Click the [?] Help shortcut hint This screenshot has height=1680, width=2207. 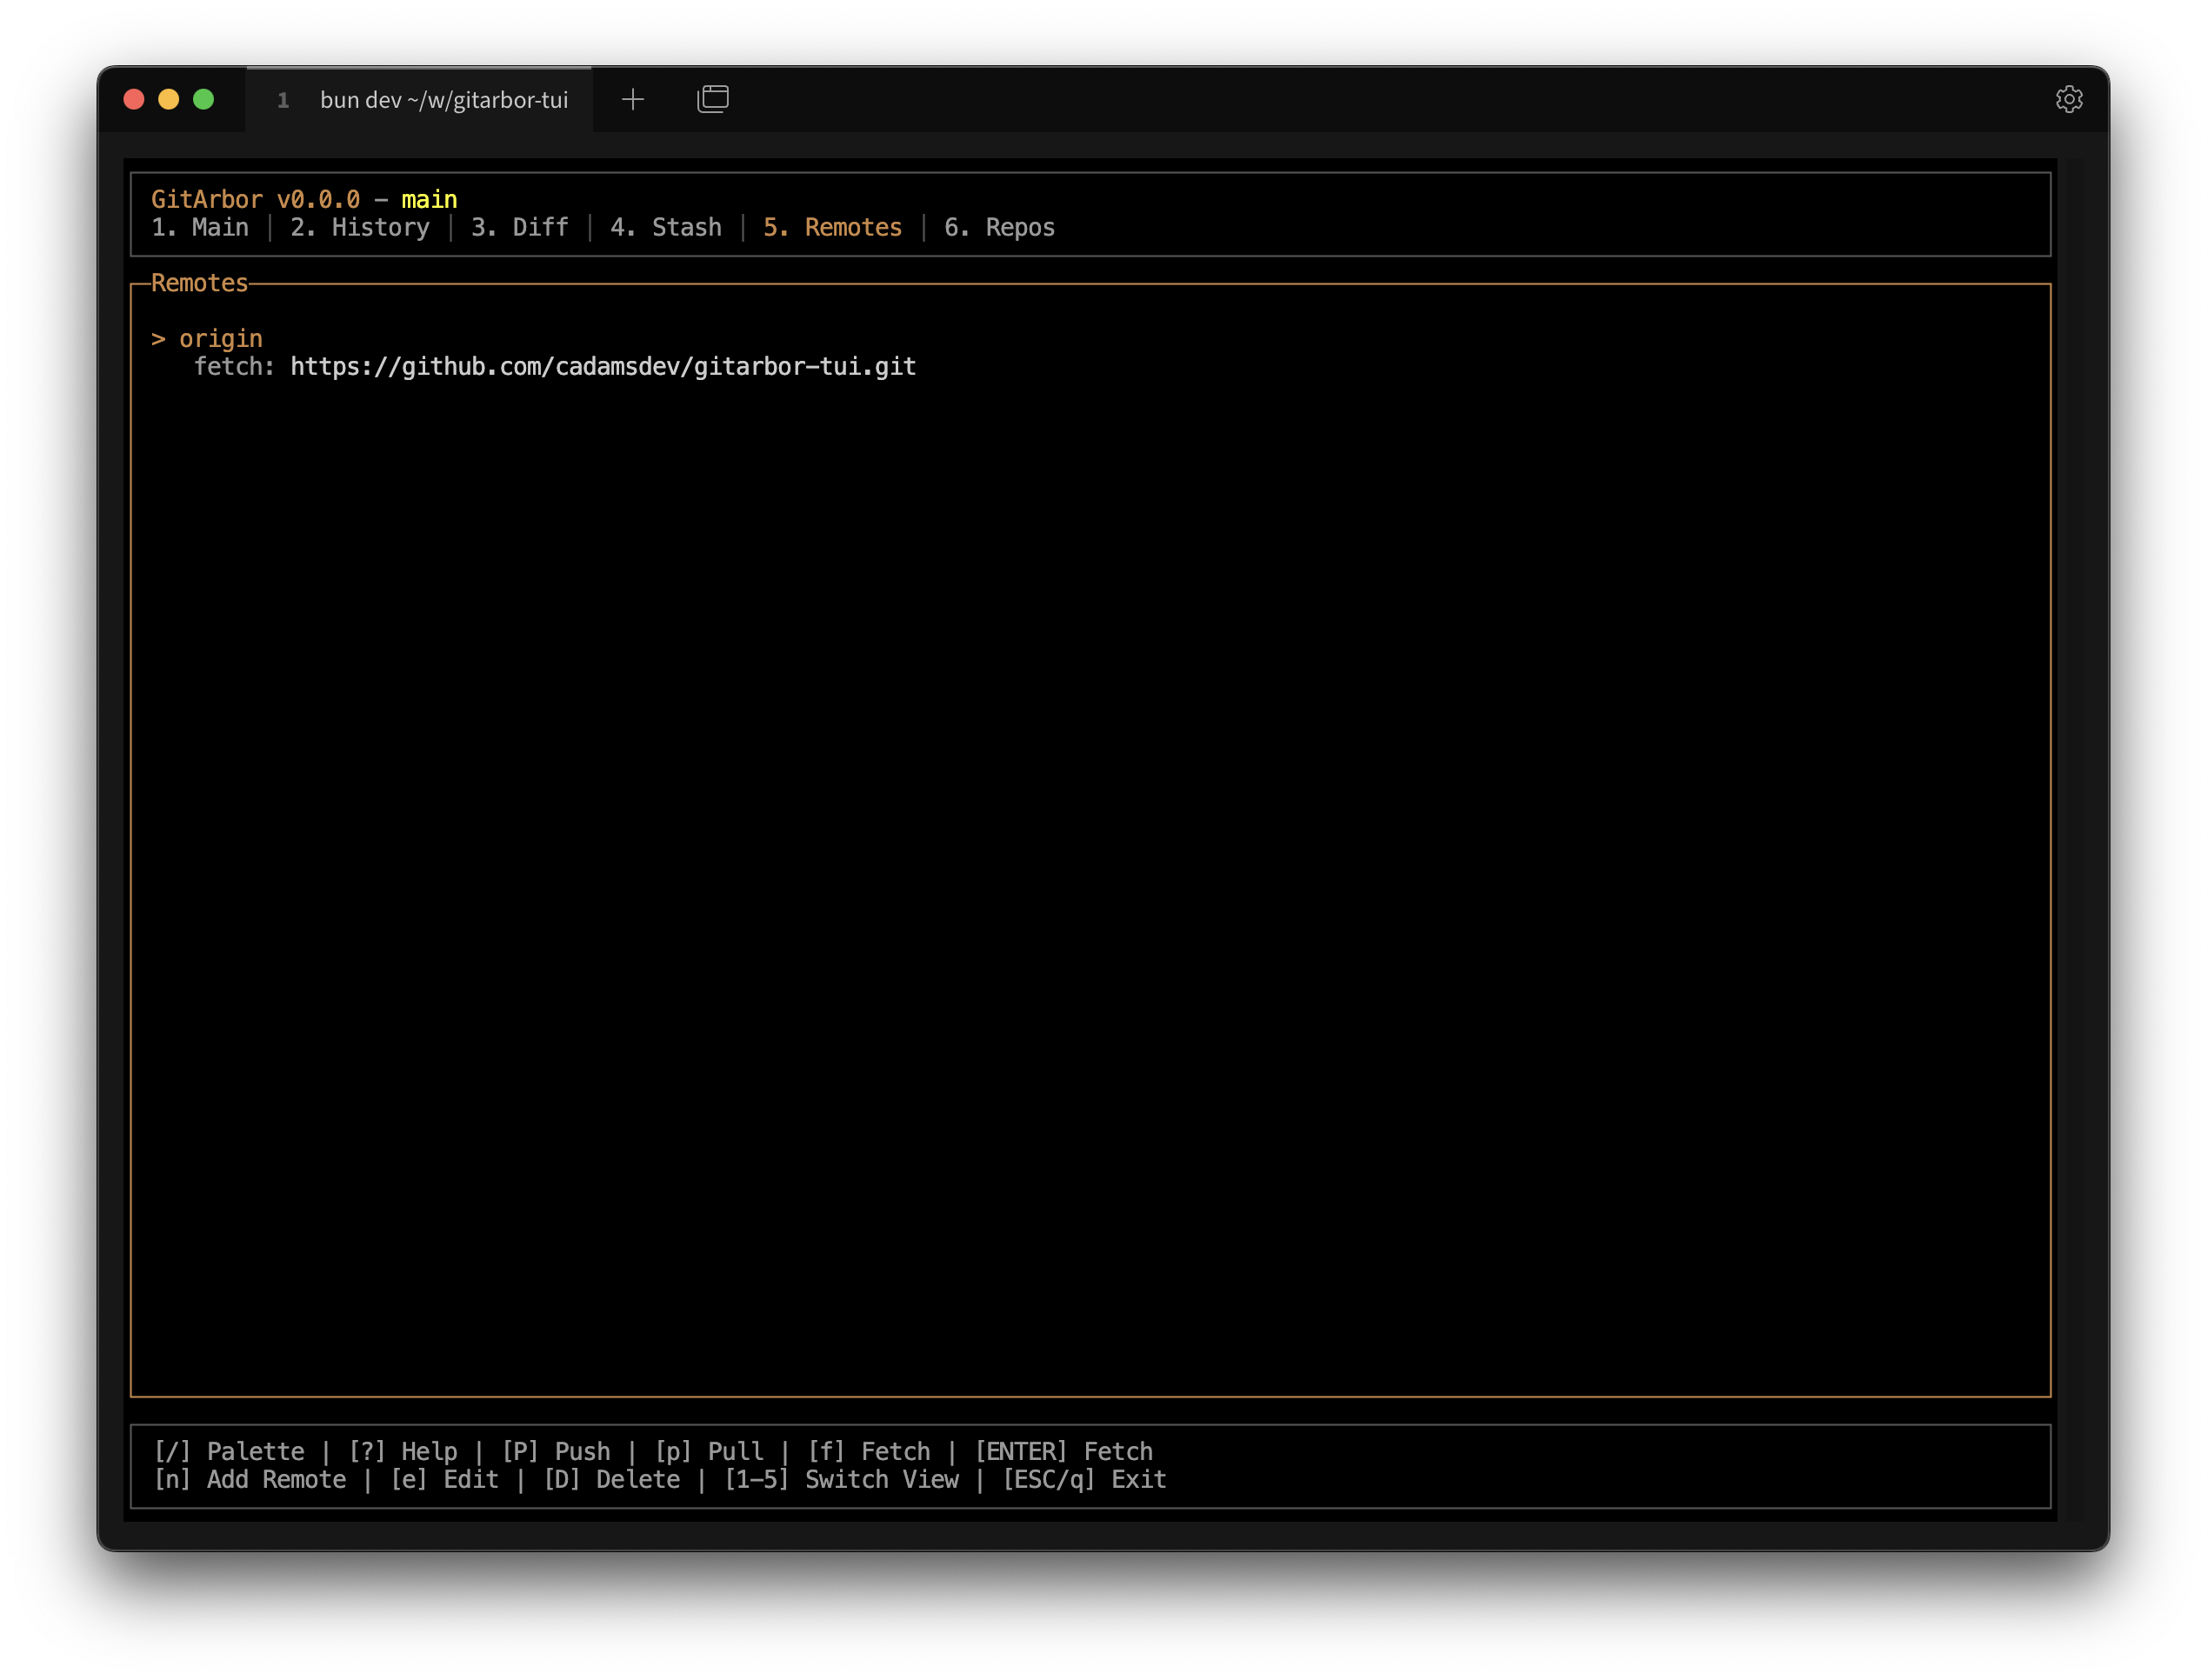[402, 1451]
